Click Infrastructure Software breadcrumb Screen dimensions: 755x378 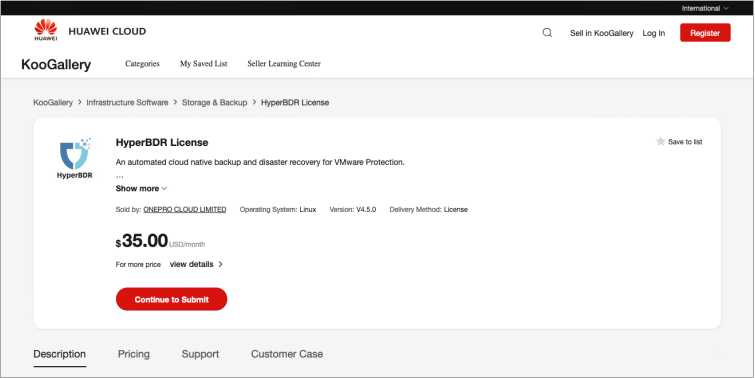tap(128, 103)
